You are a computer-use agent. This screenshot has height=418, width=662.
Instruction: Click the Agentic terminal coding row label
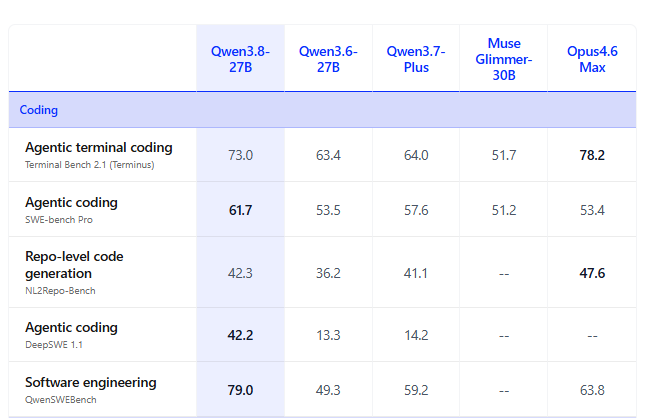tap(99, 147)
